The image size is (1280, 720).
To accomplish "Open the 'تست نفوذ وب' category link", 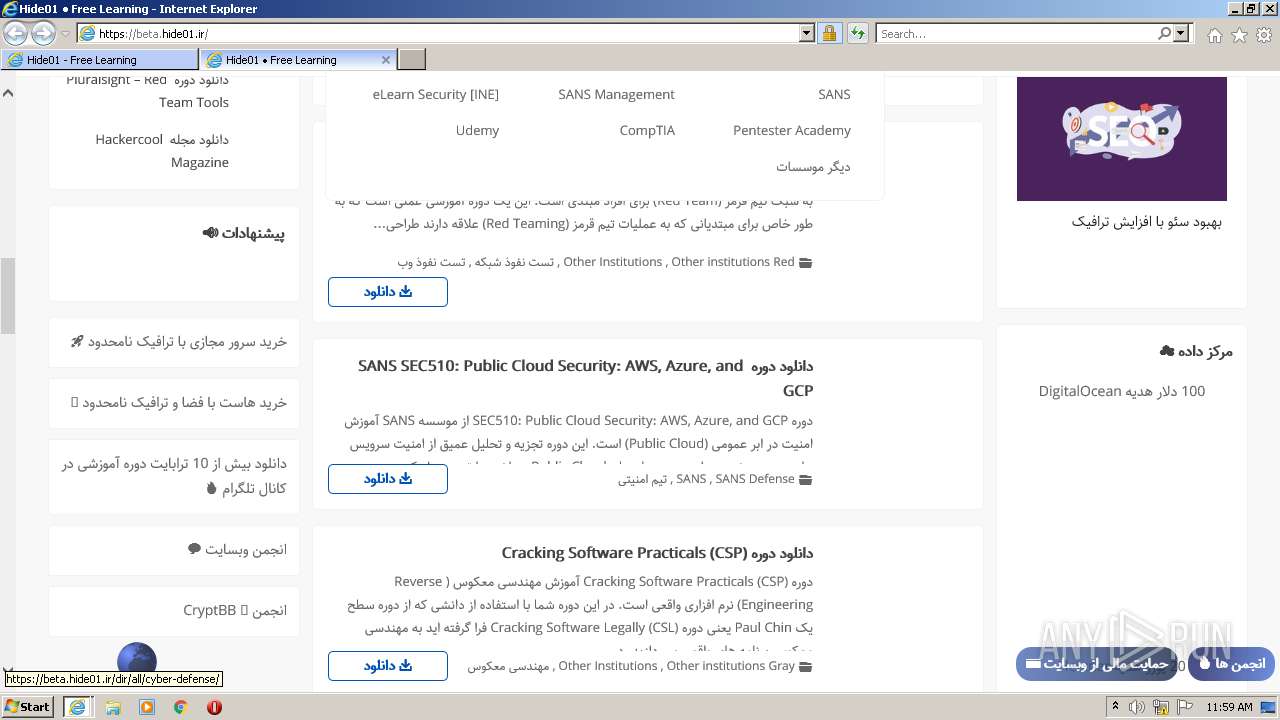I will click(x=431, y=262).
